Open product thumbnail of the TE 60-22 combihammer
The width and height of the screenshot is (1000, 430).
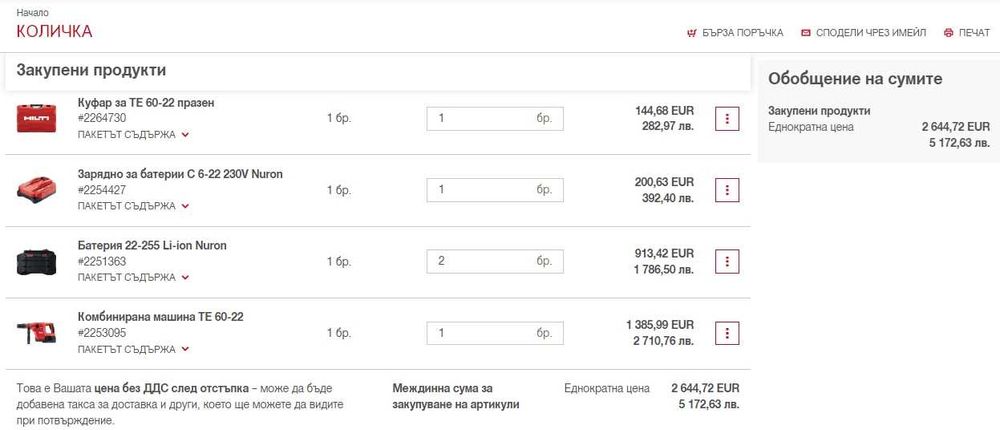pyautogui.click(x=36, y=332)
